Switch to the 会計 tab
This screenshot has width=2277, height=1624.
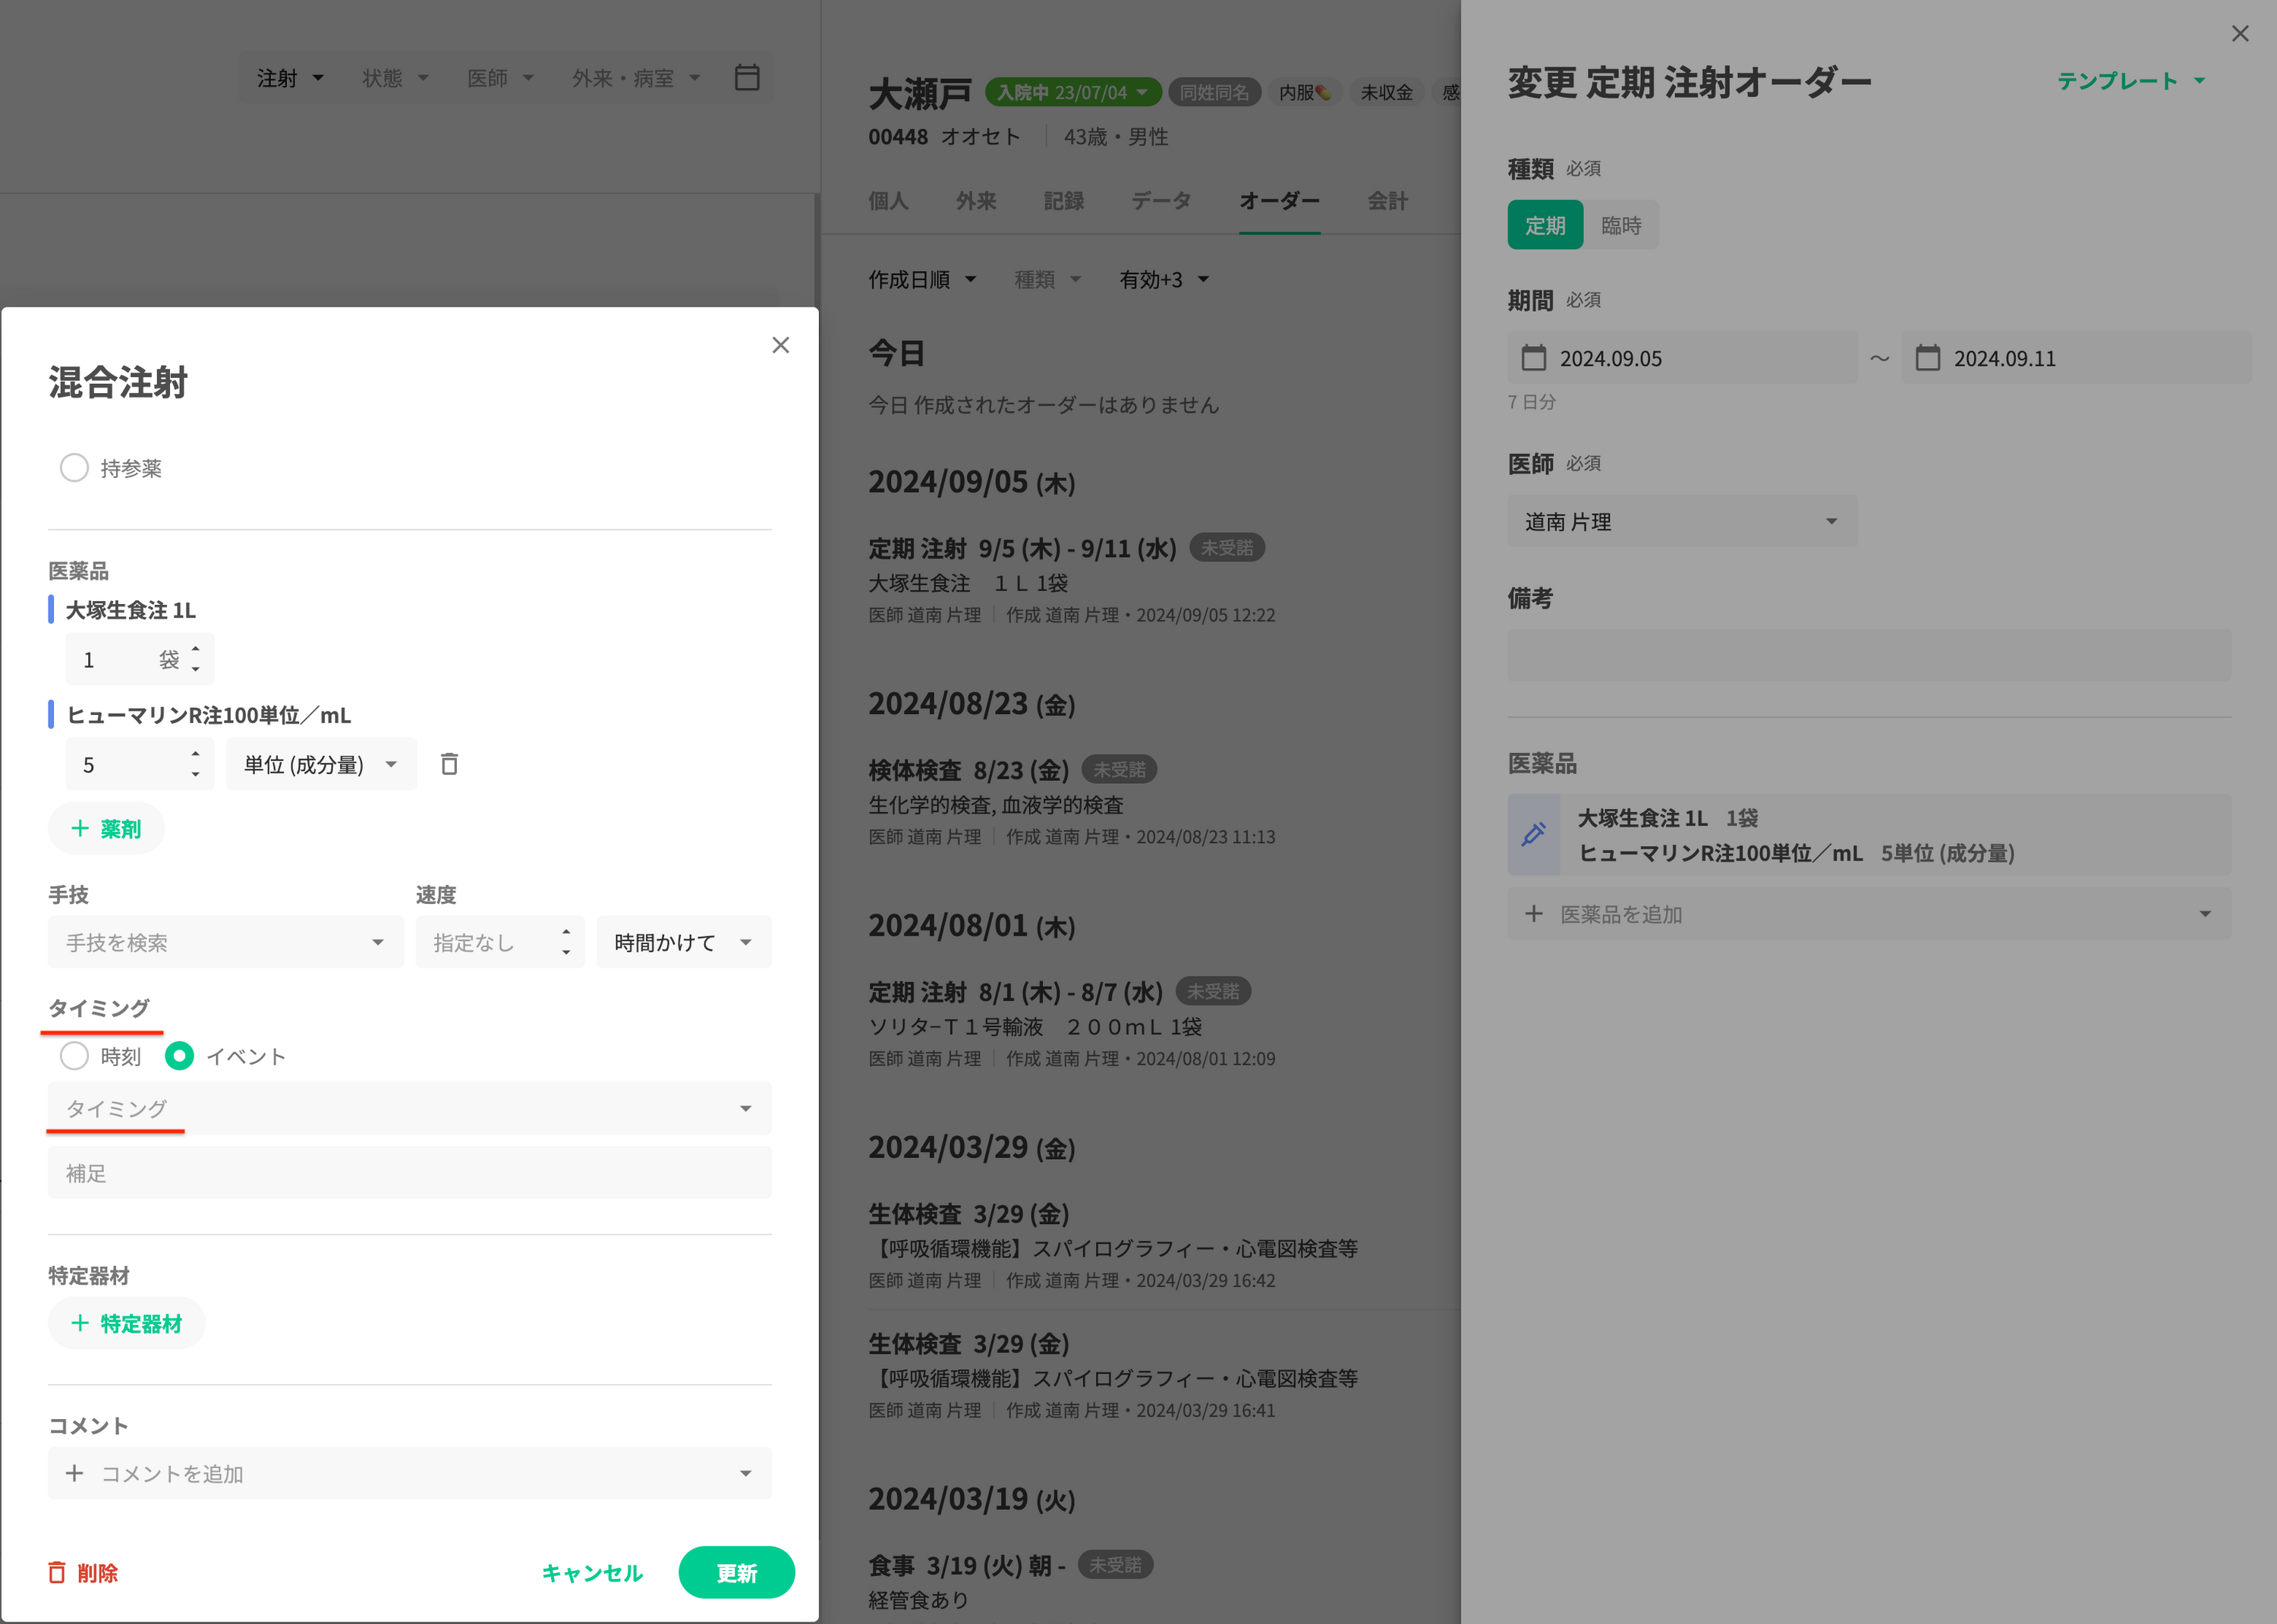pos(1387,200)
